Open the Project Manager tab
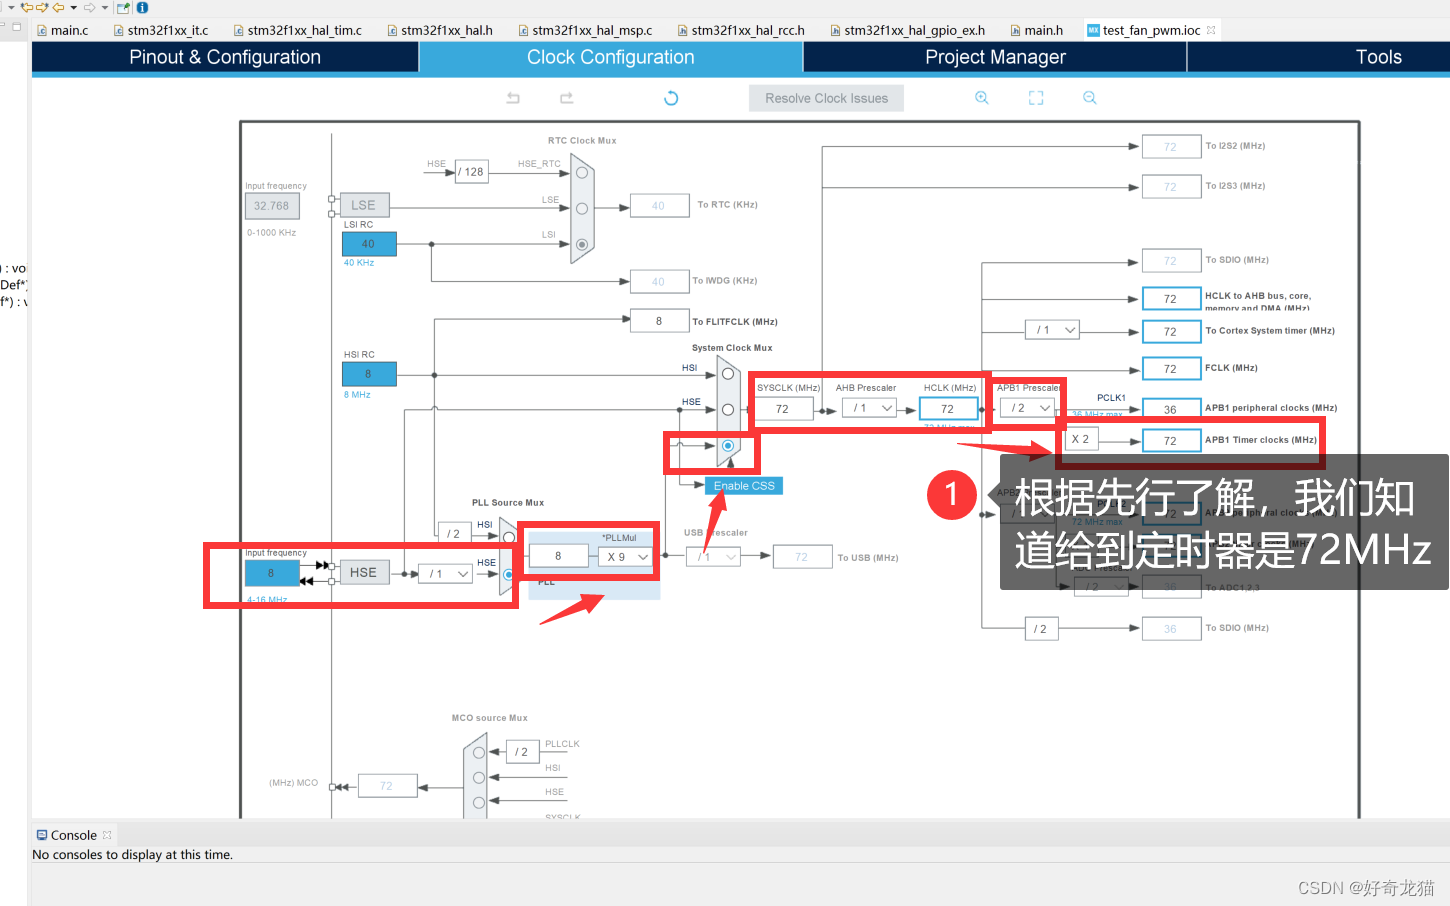Image resolution: width=1450 pixels, height=906 pixels. point(993,57)
